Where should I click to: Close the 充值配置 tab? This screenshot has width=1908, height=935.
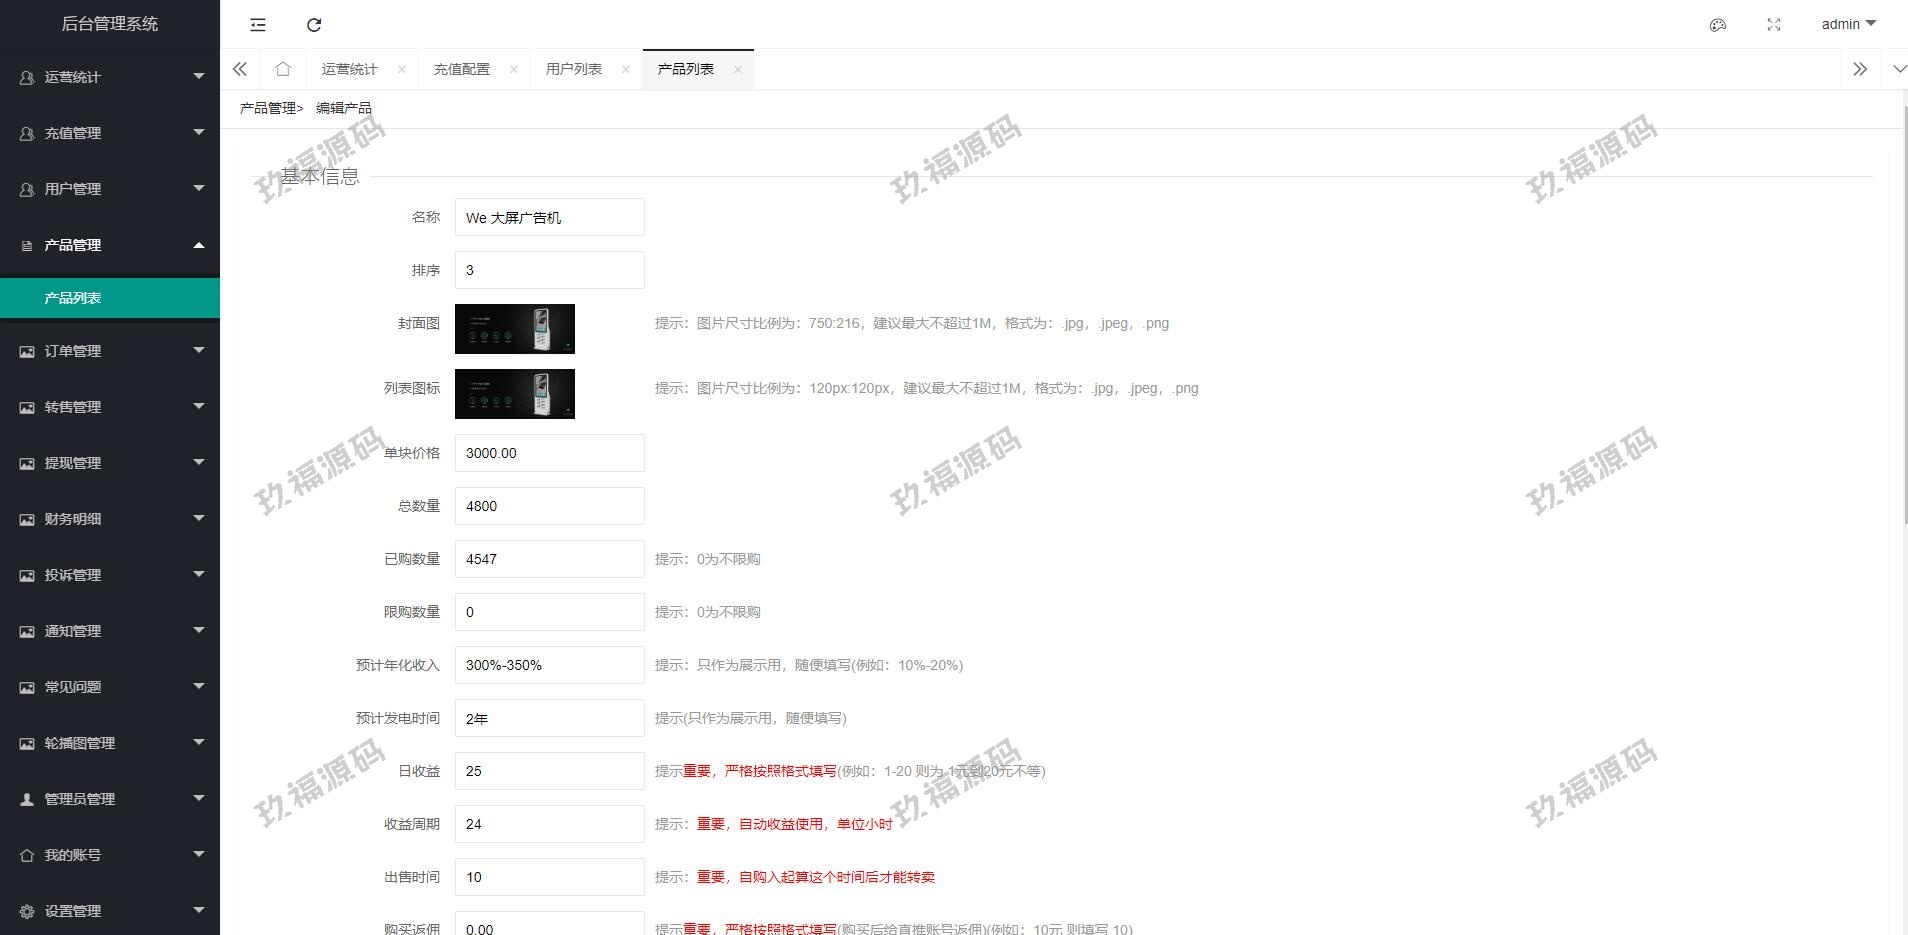coord(514,69)
